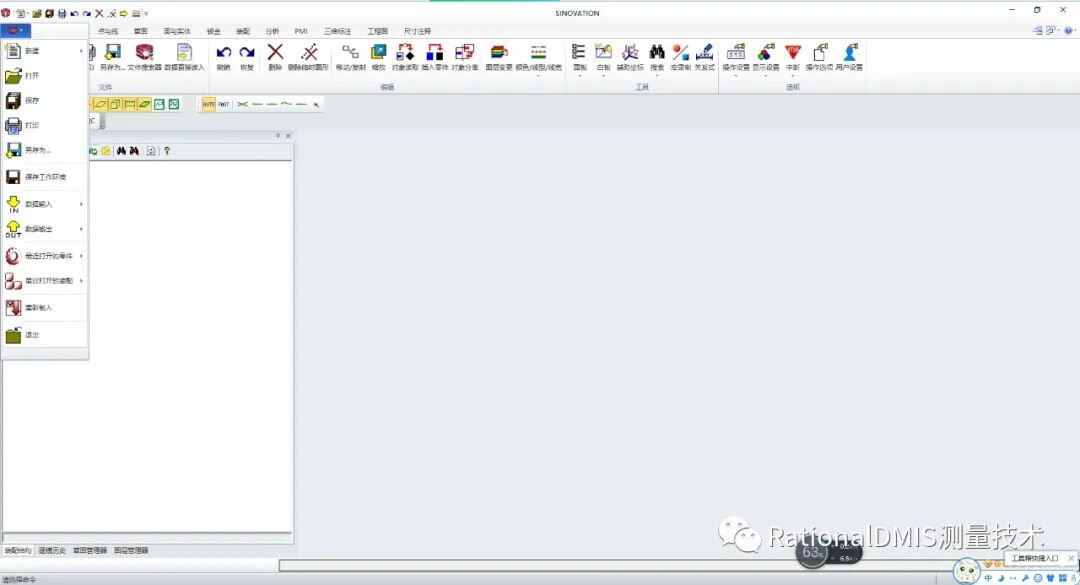Switch to the PMI ribbon tab
Screen dimensions: 1080x585
tap(301, 31)
